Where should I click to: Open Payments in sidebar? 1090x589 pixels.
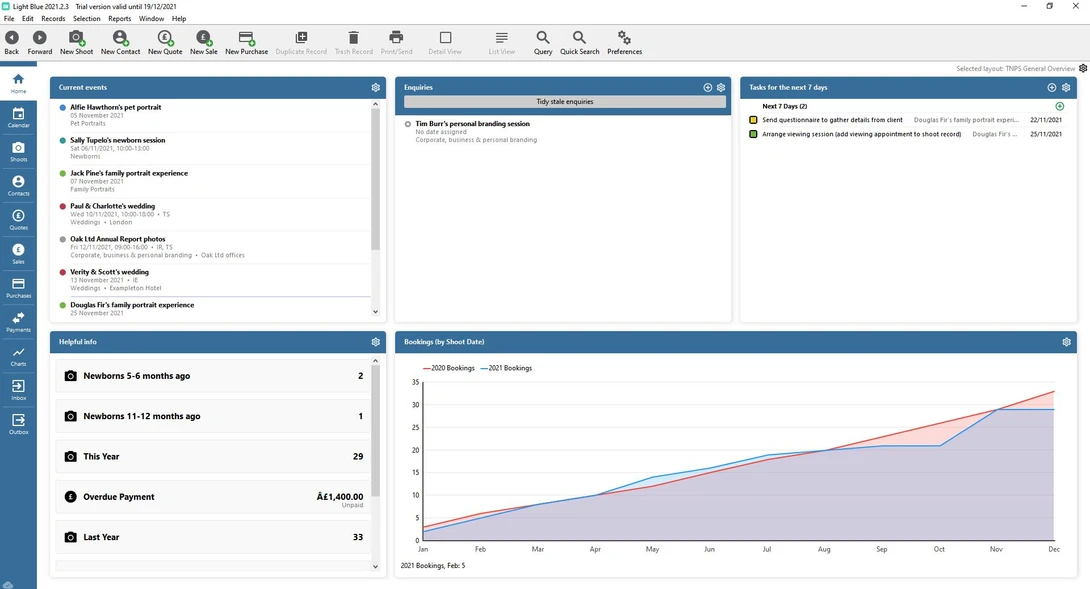(18, 321)
